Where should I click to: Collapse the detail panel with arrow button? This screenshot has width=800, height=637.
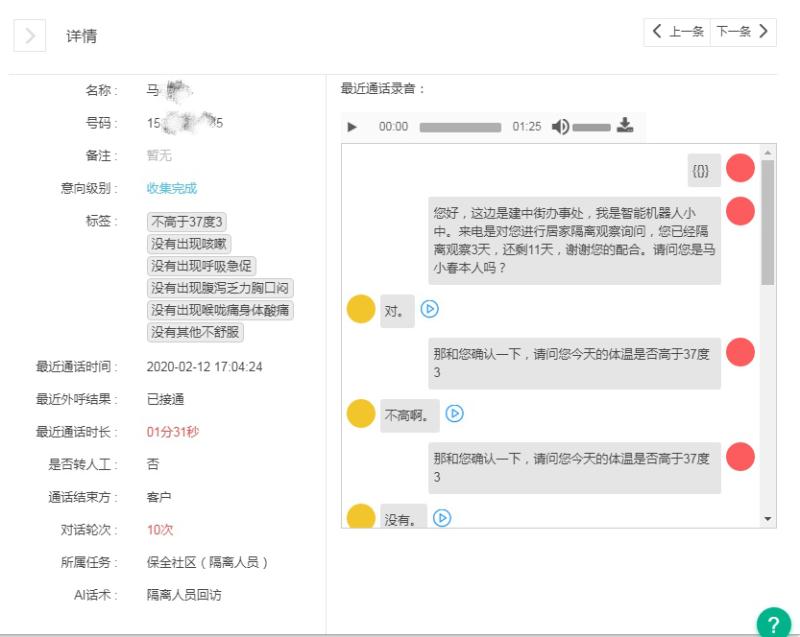(29, 36)
